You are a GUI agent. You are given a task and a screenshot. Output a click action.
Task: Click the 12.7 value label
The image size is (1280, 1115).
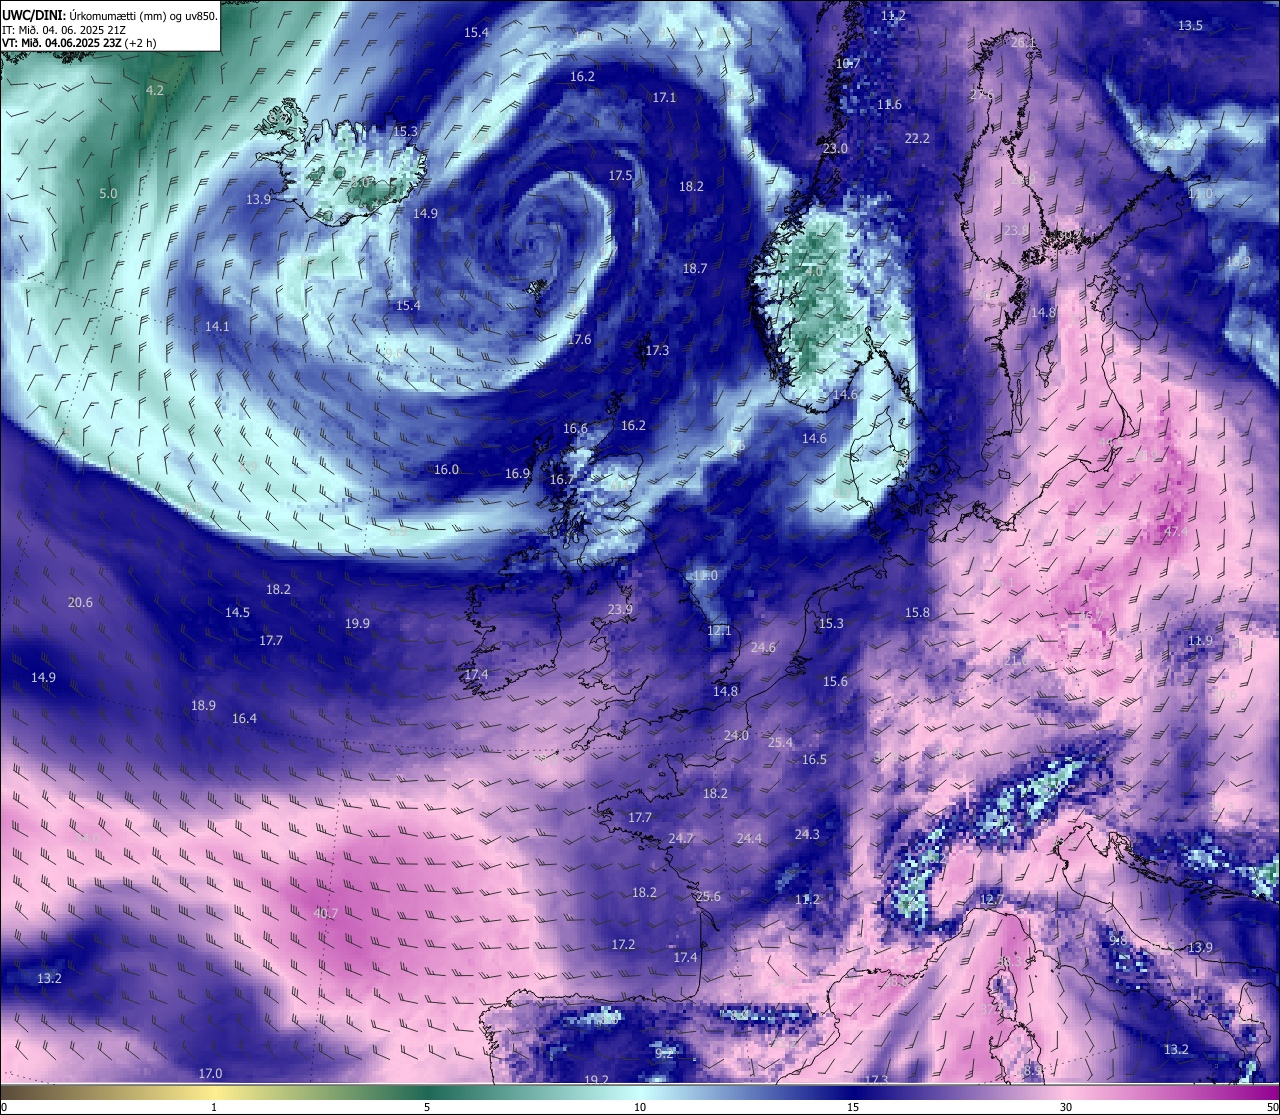990,899
